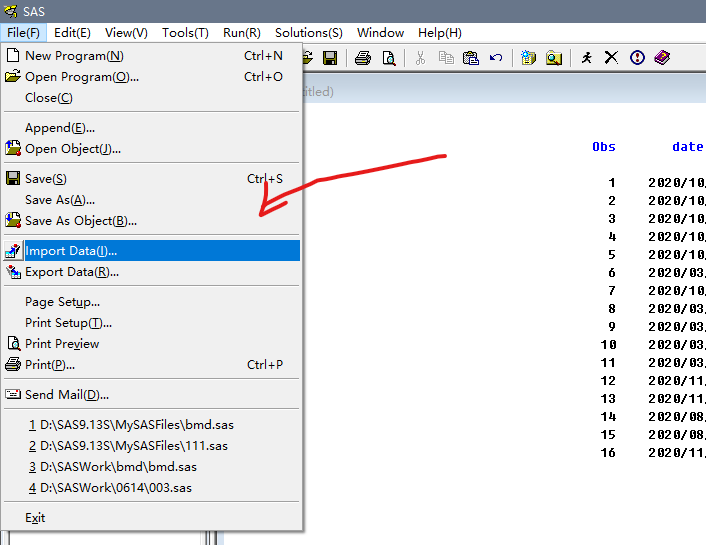
Task: Click the New Library toolbar icon
Action: pyautogui.click(x=528, y=58)
